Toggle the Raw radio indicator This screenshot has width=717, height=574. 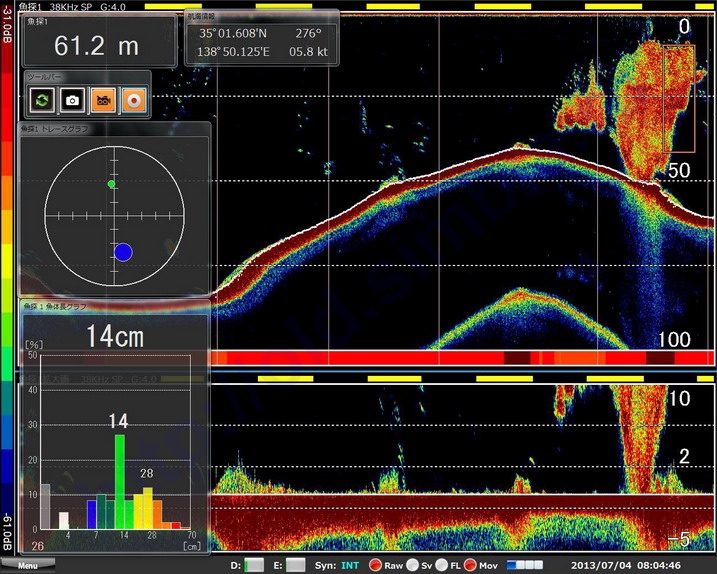[376, 565]
